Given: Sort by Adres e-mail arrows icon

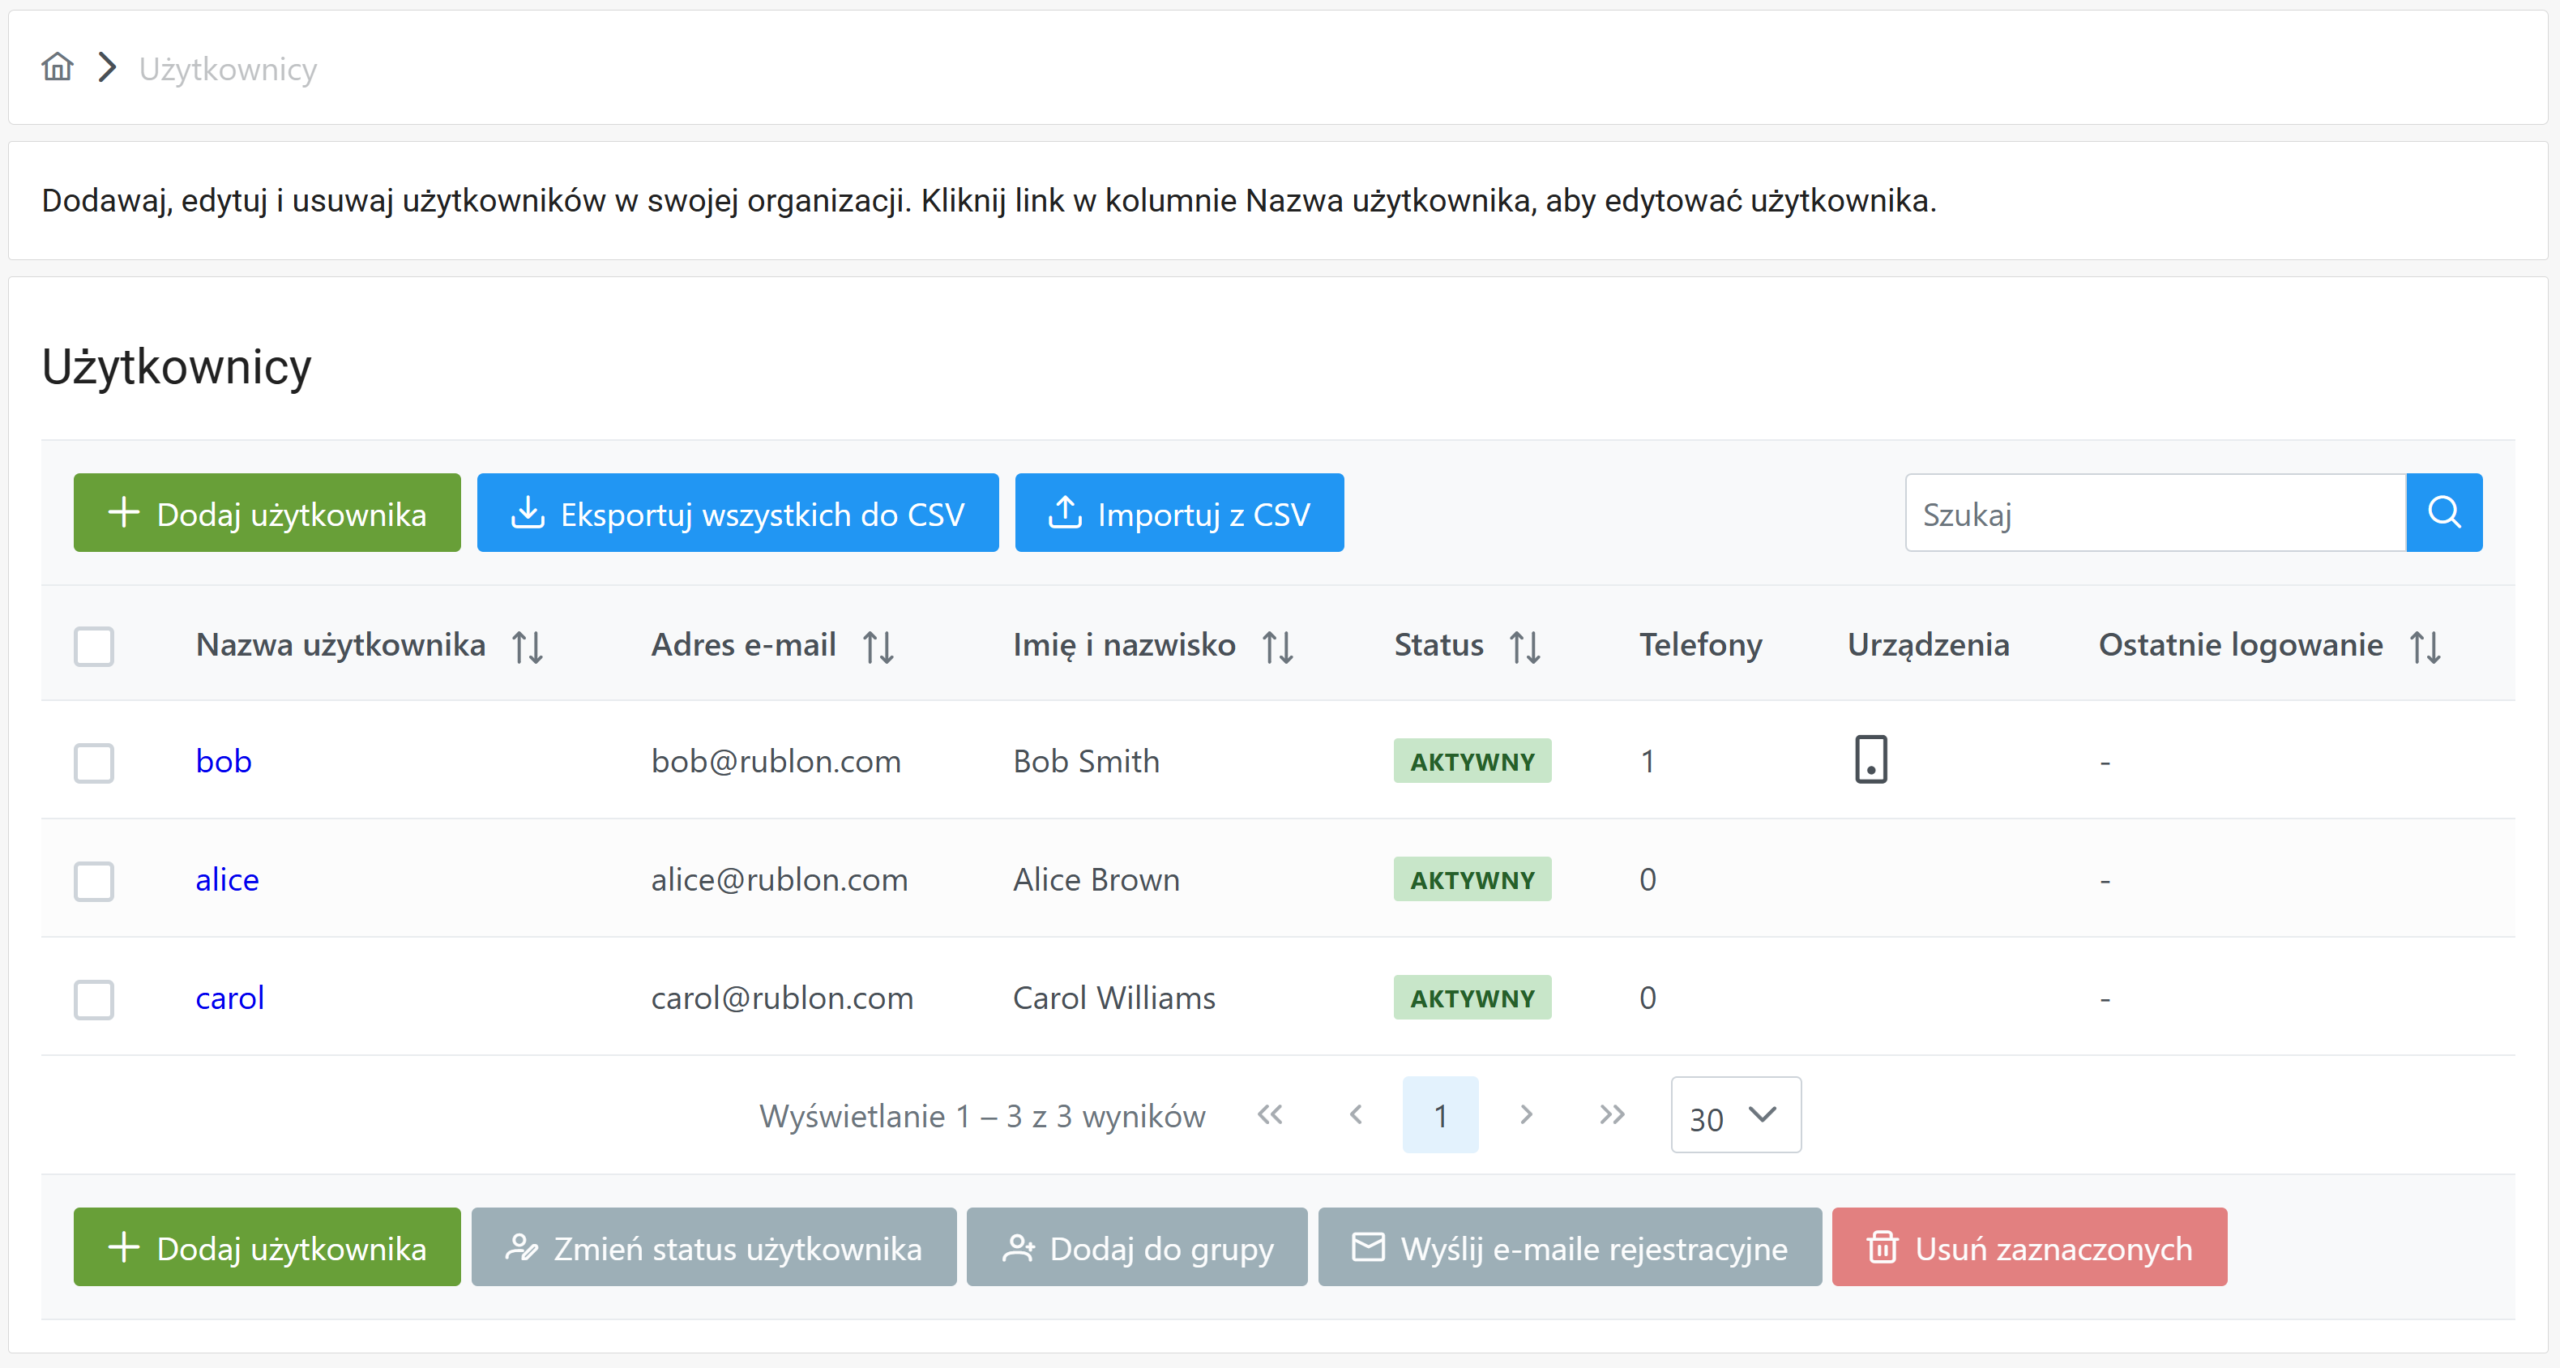Looking at the screenshot, I should (878, 646).
